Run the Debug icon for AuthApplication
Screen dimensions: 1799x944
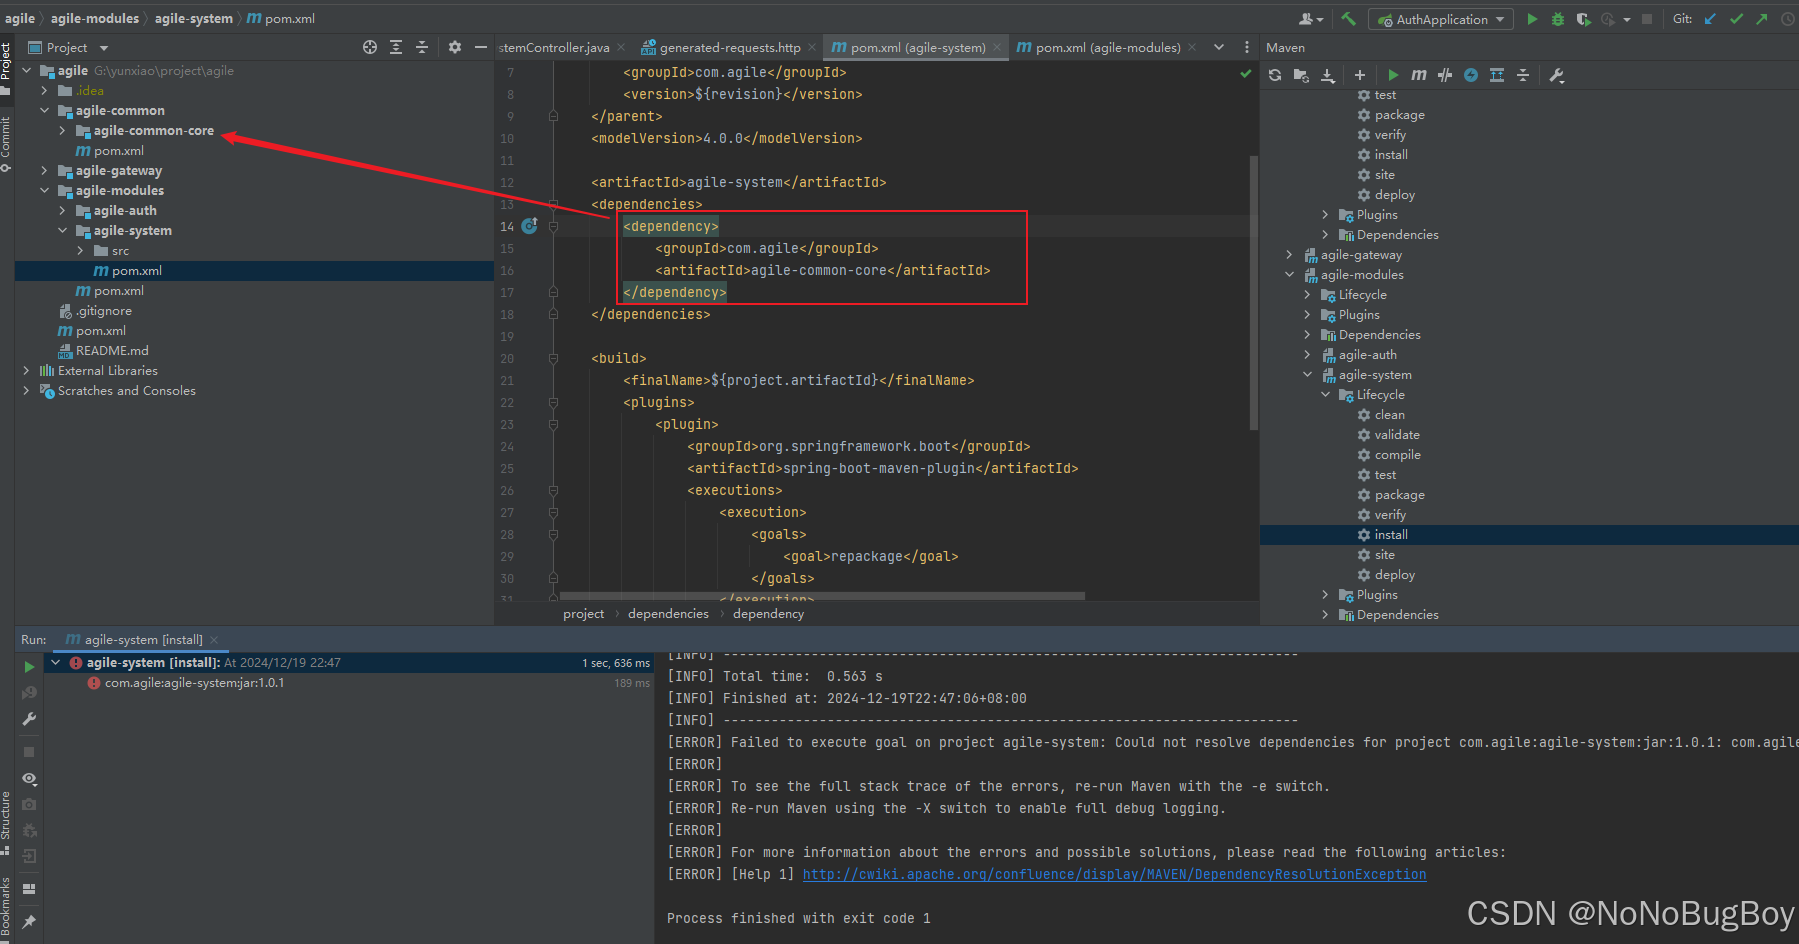1558,18
